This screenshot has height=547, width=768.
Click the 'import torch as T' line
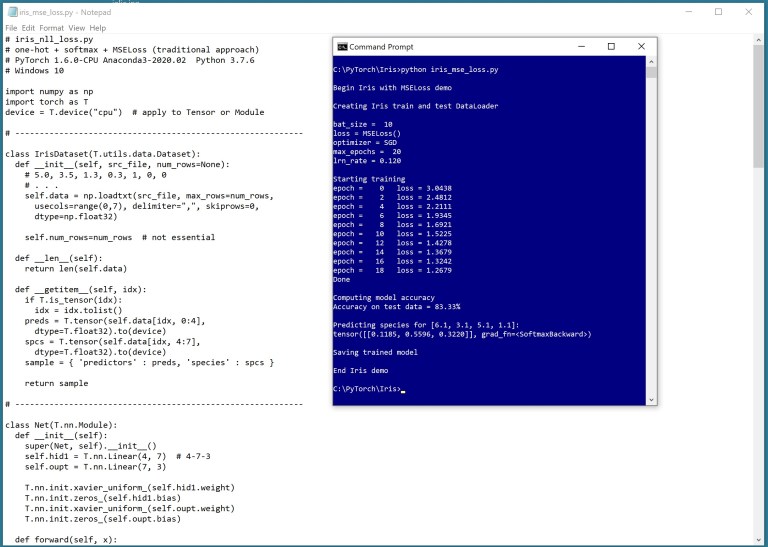point(47,102)
